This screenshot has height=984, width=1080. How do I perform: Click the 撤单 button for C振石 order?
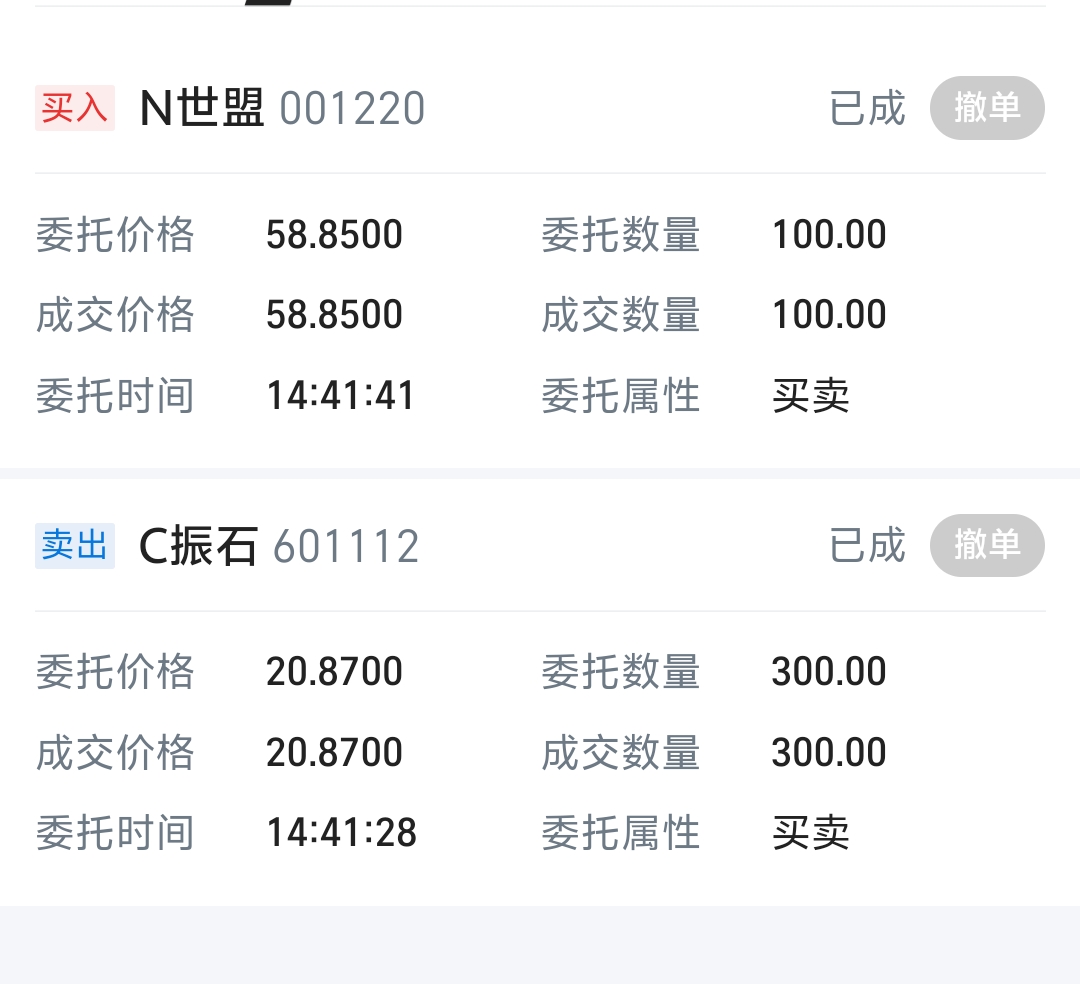tap(987, 545)
